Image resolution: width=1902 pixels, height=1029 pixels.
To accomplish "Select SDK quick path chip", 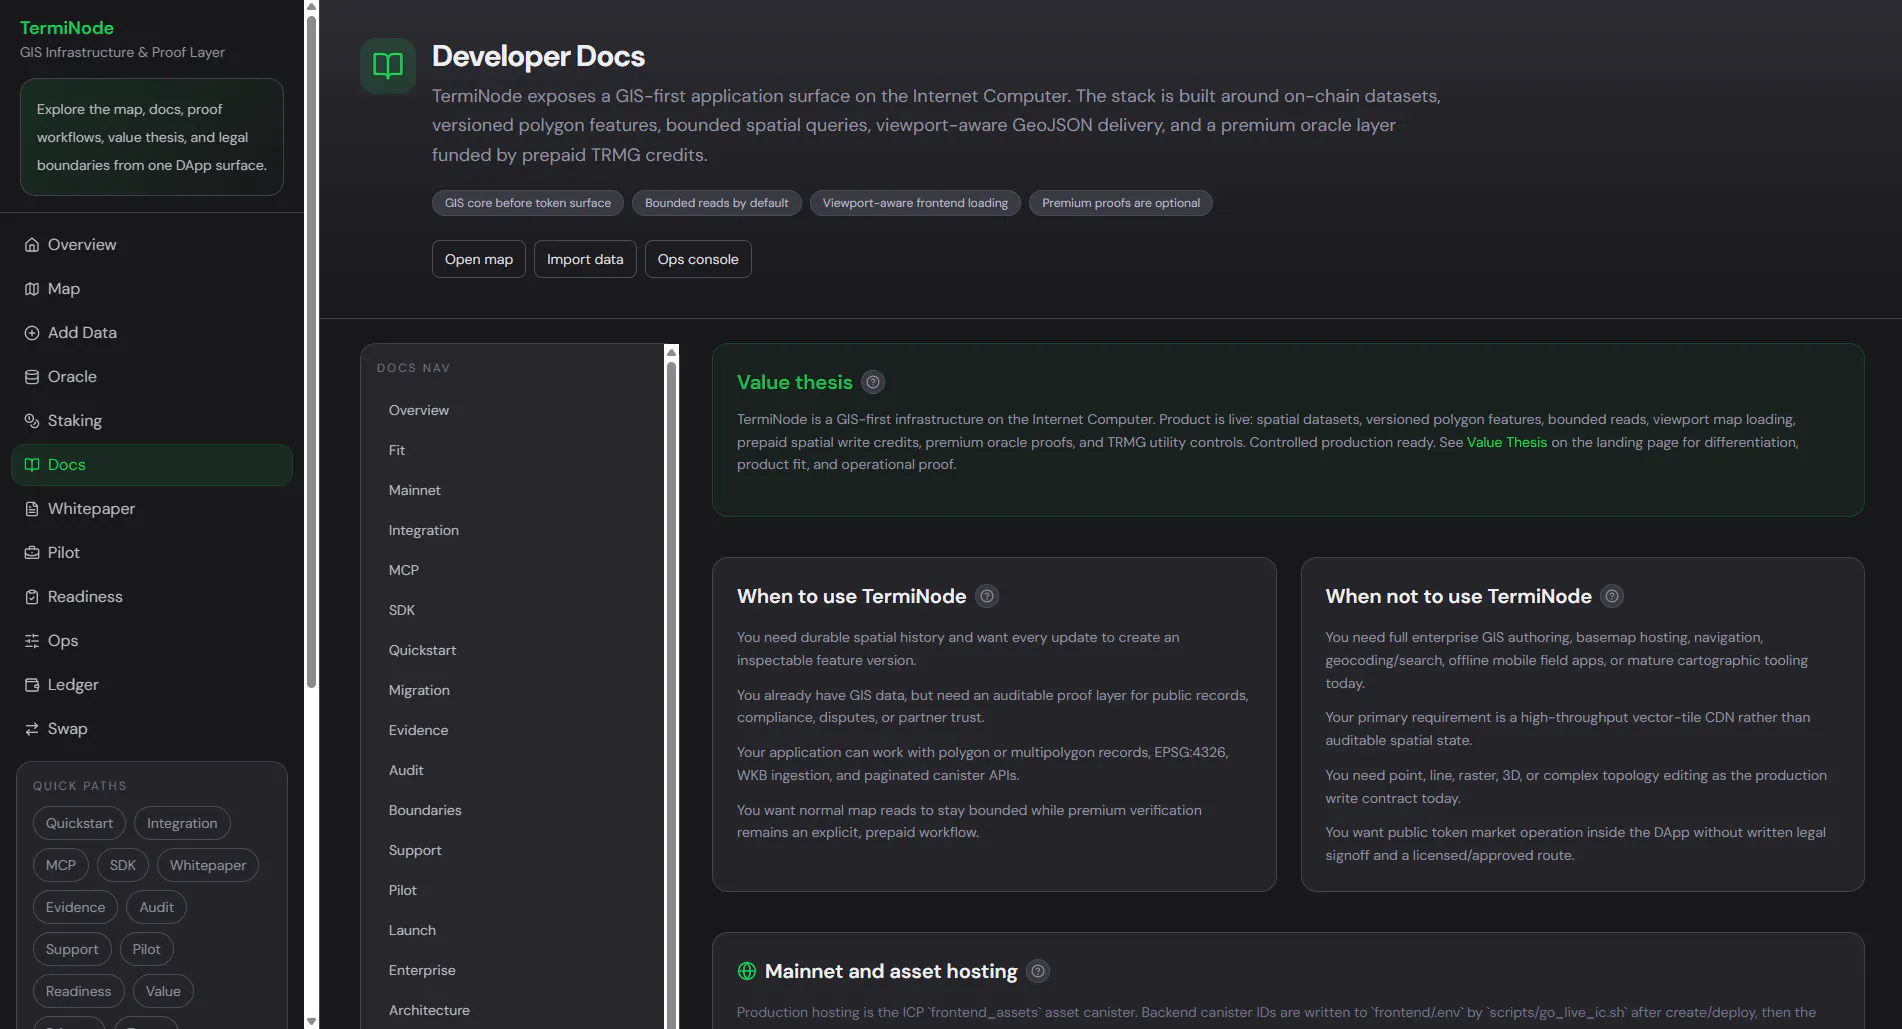I will pos(123,865).
